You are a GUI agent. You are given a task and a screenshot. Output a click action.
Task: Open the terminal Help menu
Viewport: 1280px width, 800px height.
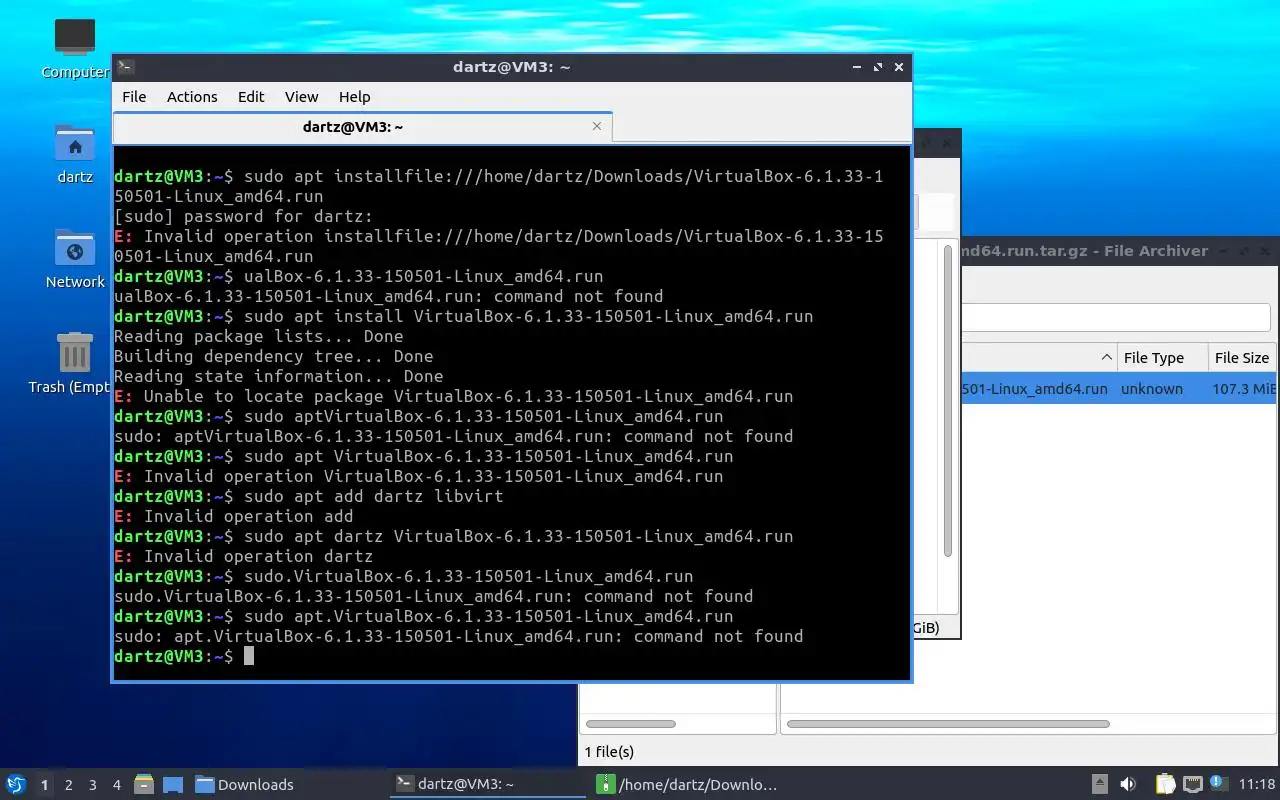click(x=354, y=97)
